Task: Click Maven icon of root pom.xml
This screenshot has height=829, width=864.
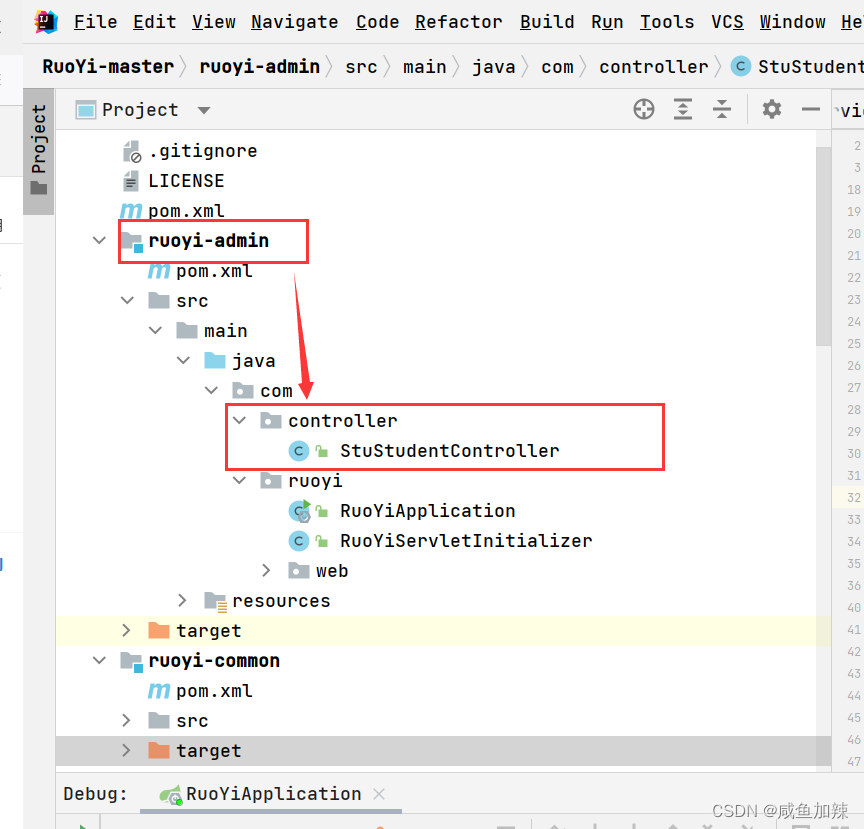Action: (131, 211)
